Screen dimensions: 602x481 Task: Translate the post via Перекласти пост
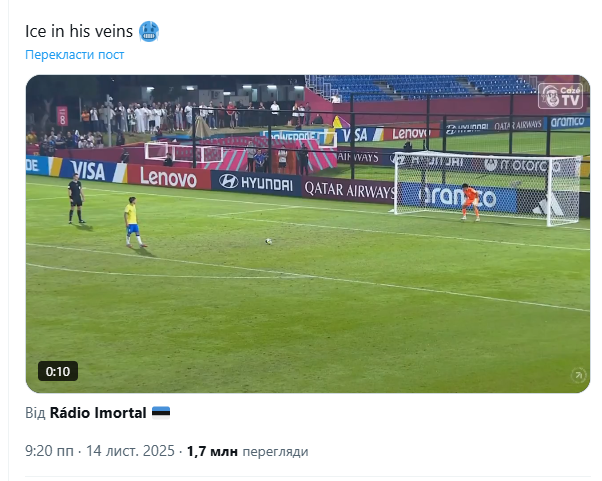tap(74, 55)
